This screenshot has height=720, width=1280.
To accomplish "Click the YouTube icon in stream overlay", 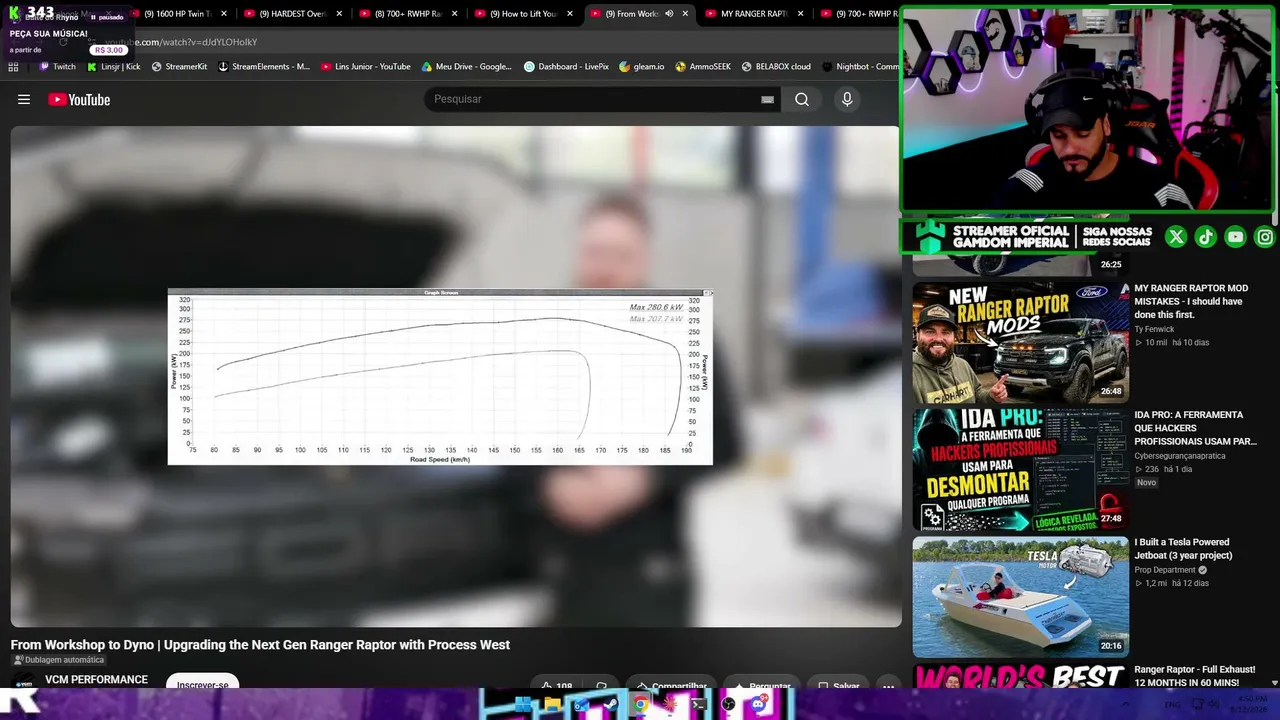I will (1236, 237).
